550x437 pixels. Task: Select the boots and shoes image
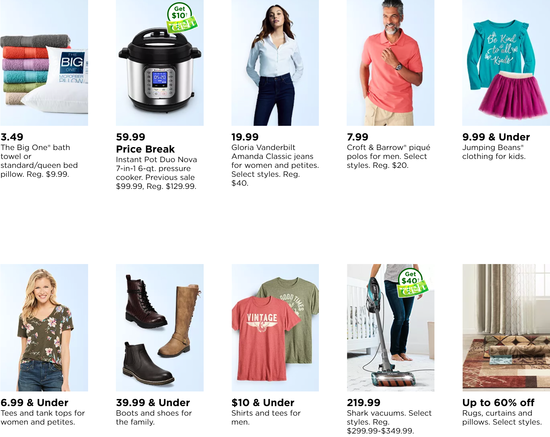click(160, 328)
